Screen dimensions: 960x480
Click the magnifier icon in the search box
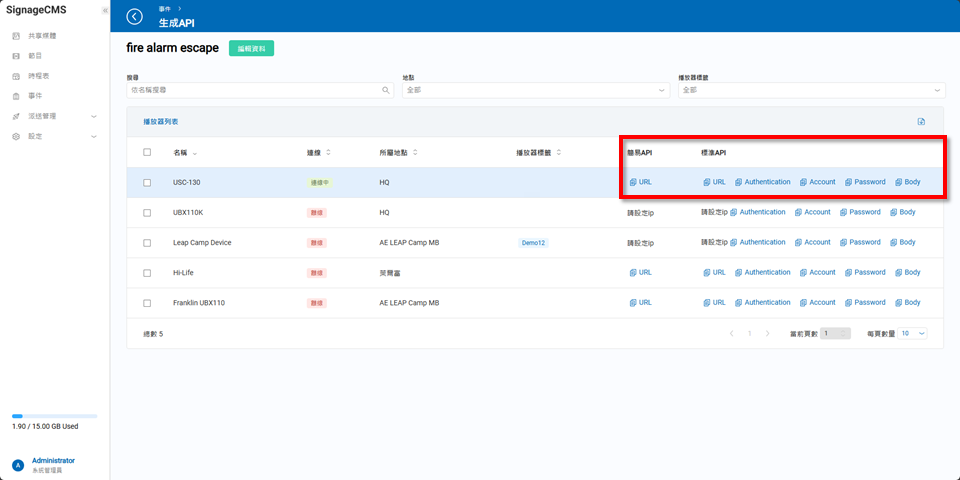[386, 90]
